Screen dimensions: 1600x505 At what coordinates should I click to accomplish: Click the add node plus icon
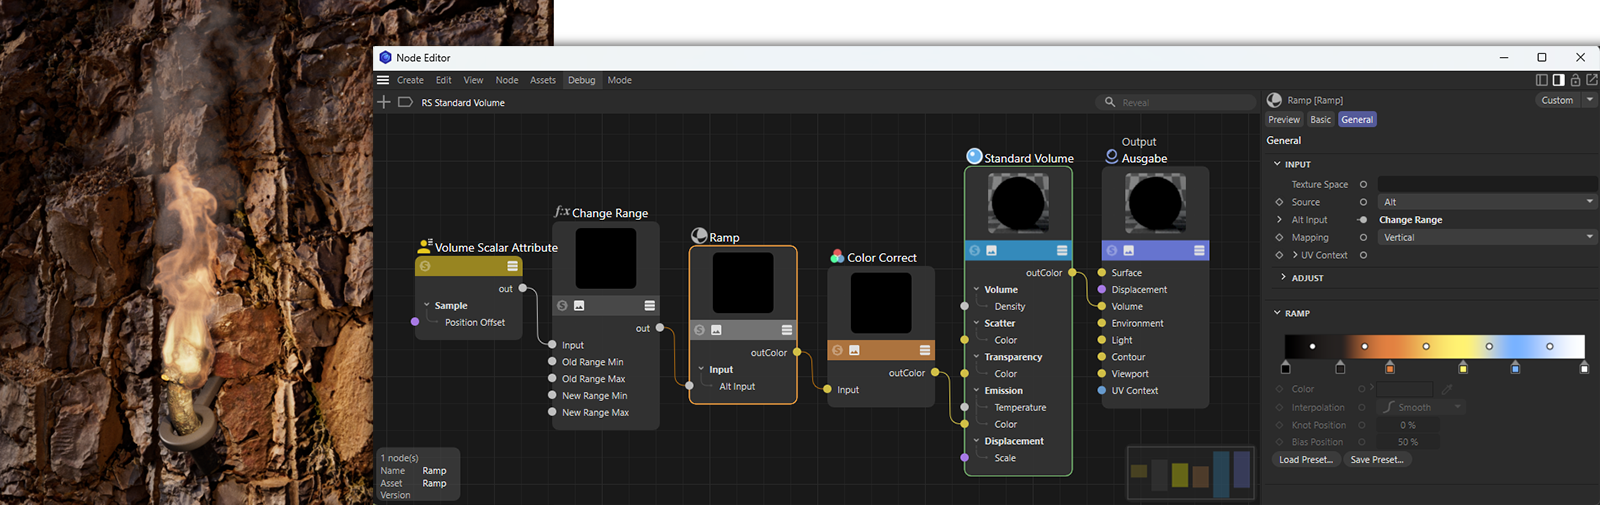tap(384, 102)
